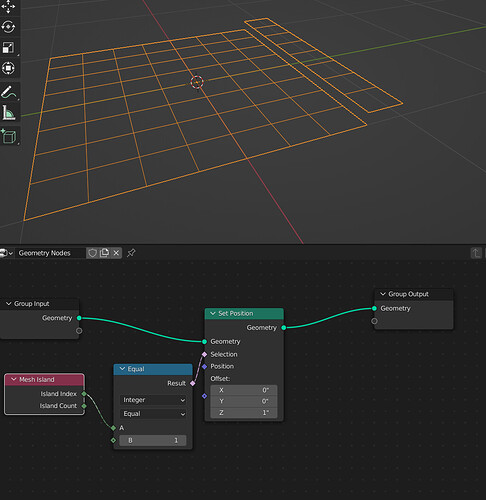Select the Move tool icon
This screenshot has height=500, width=486.
(x=8, y=6)
